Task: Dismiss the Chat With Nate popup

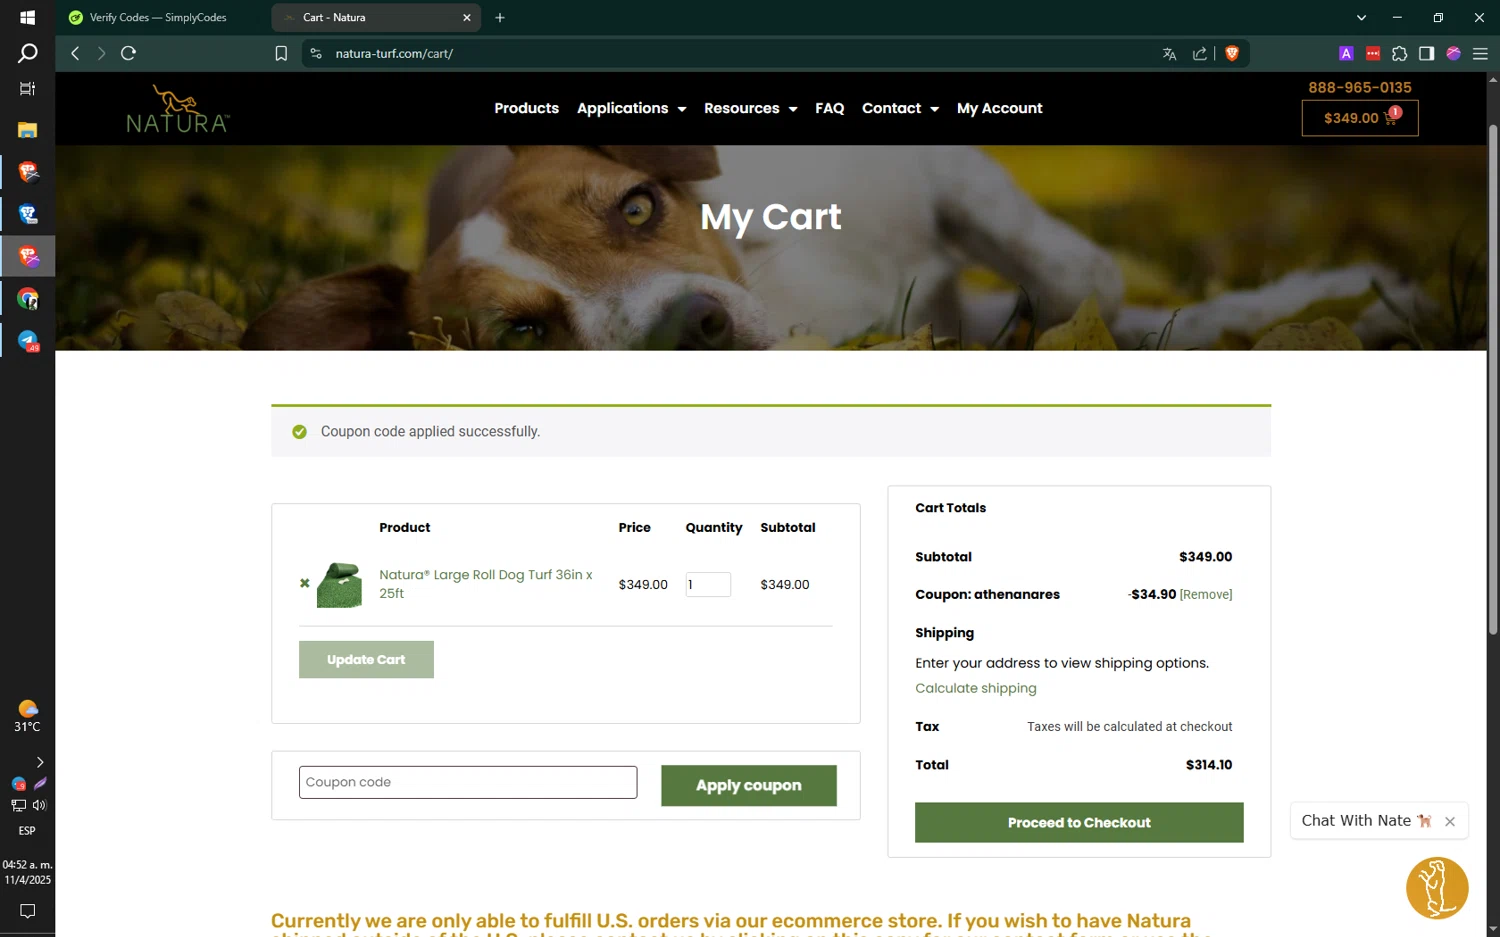Action: tap(1450, 821)
